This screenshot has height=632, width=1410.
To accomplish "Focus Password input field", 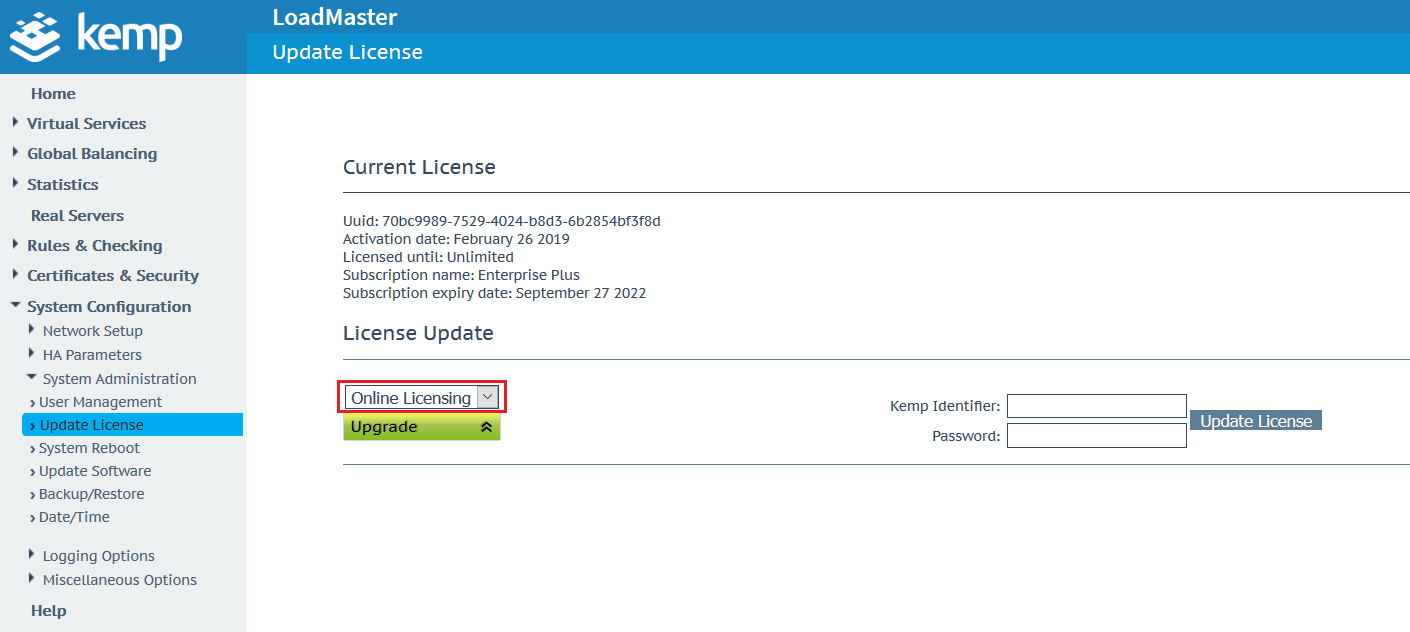I will tap(1096, 436).
